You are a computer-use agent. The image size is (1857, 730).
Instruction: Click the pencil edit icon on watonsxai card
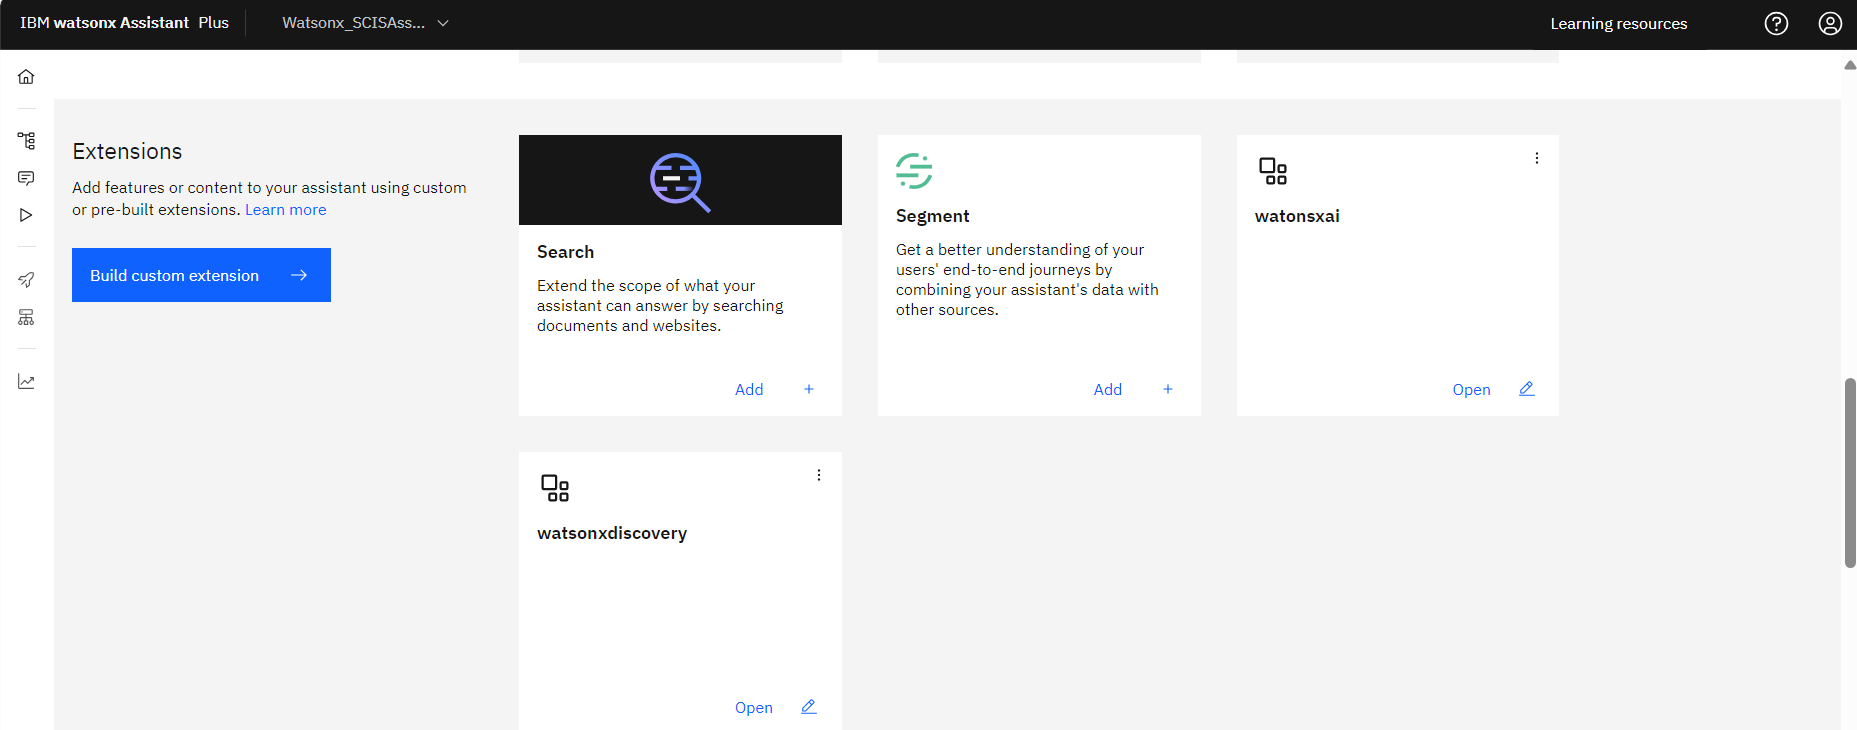click(1526, 389)
